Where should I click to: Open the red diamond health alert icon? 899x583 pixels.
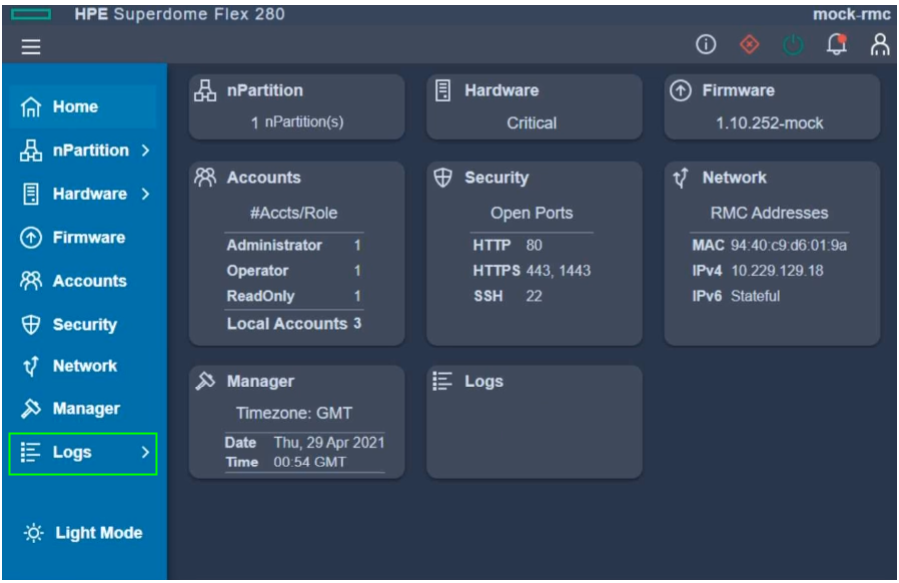[749, 44]
